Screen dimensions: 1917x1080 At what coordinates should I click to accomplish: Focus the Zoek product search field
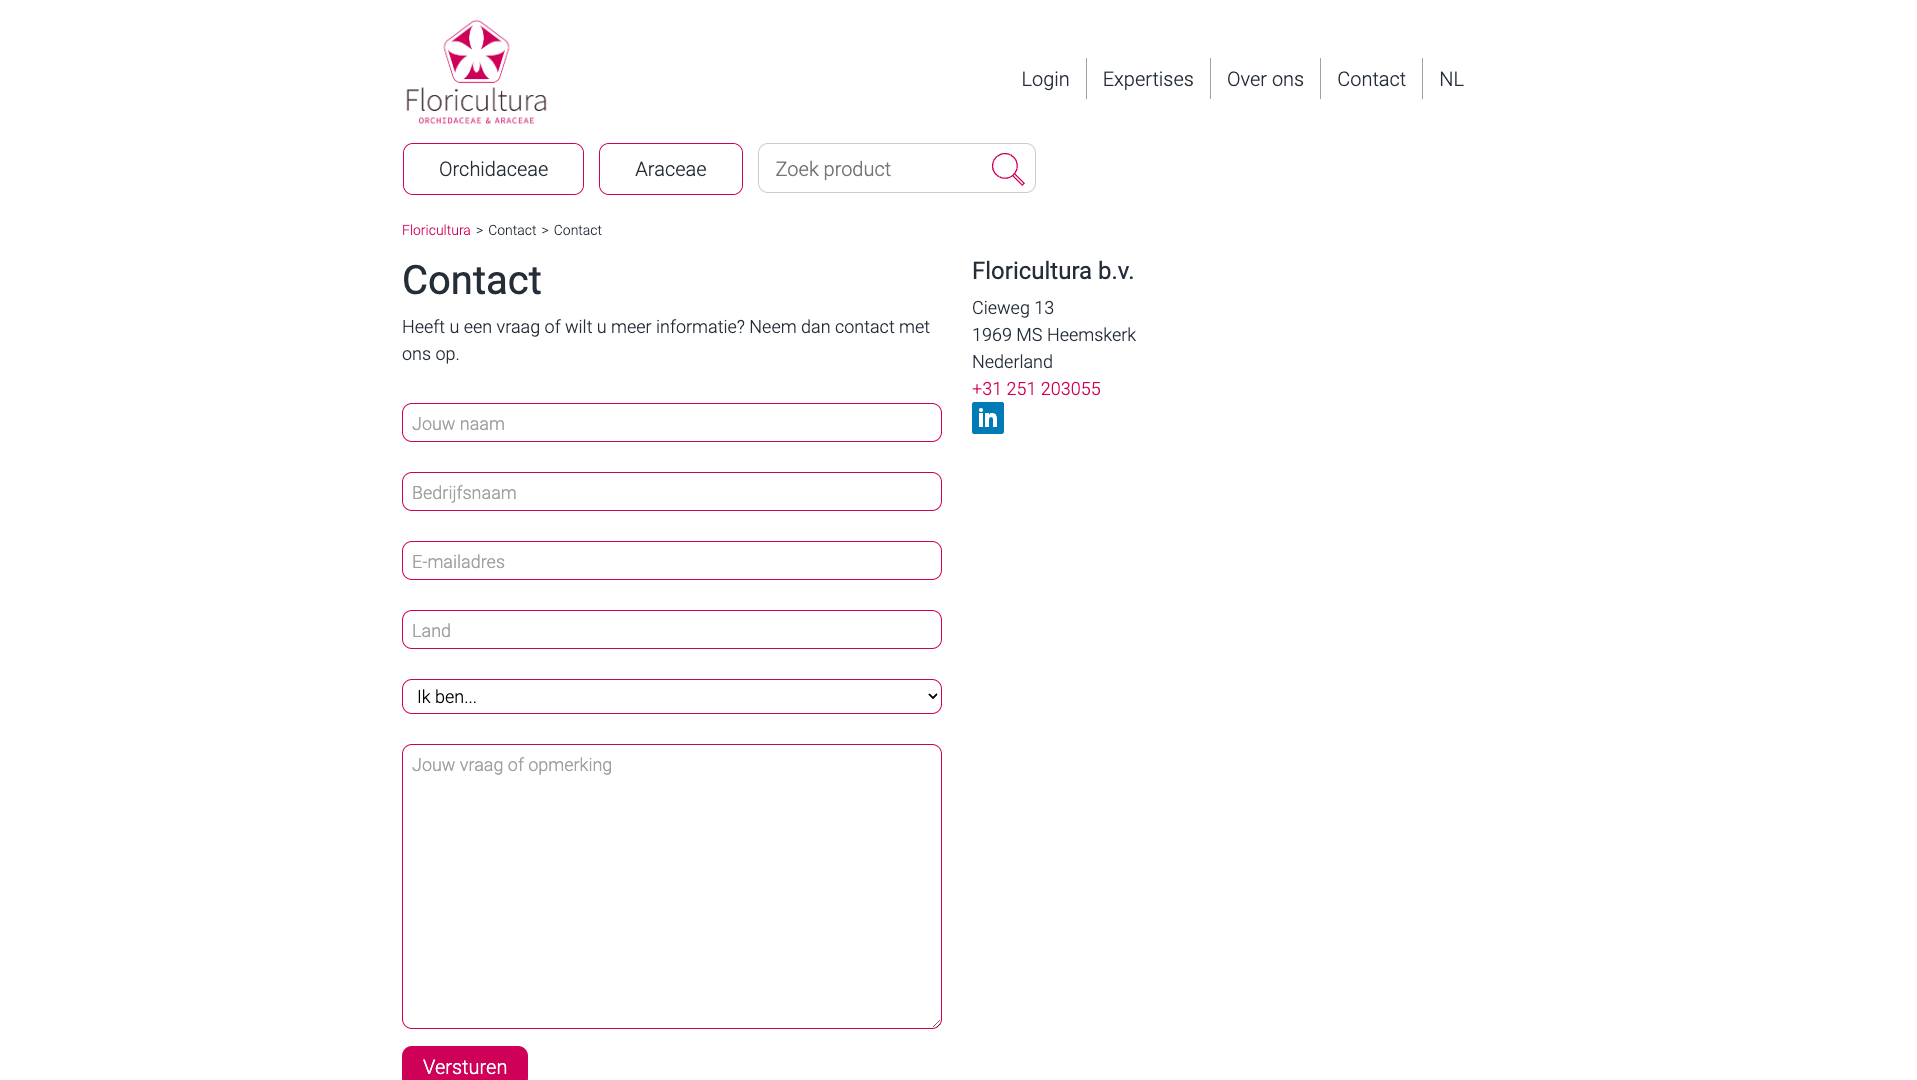click(870, 169)
